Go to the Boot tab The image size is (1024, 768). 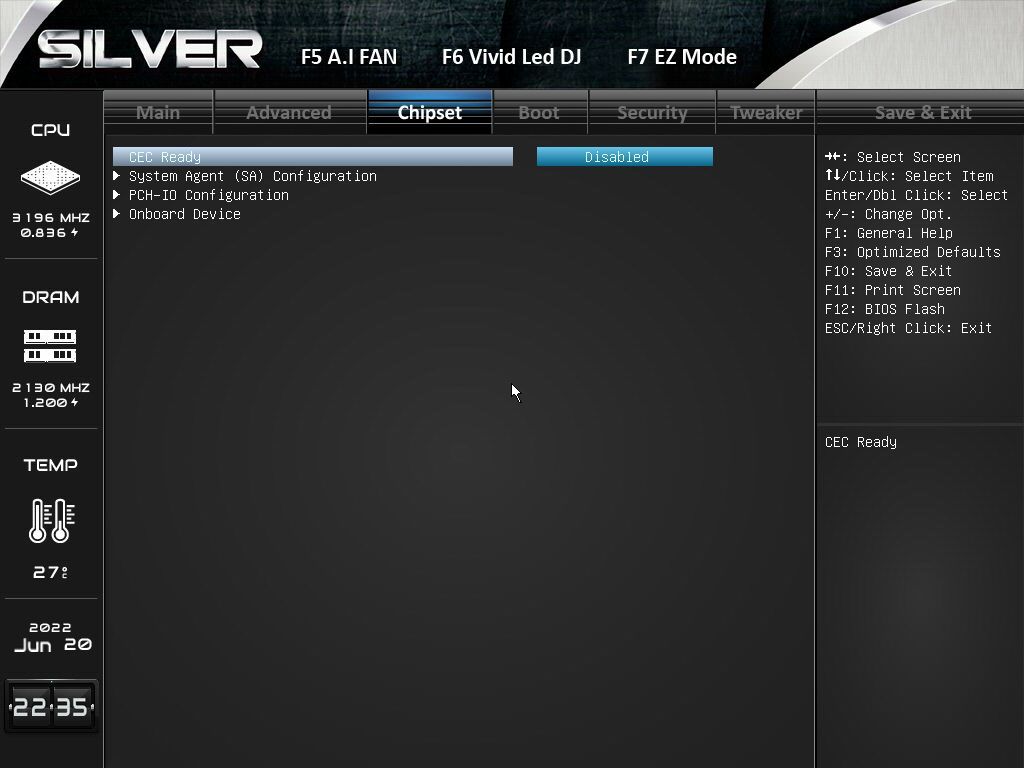click(x=539, y=112)
